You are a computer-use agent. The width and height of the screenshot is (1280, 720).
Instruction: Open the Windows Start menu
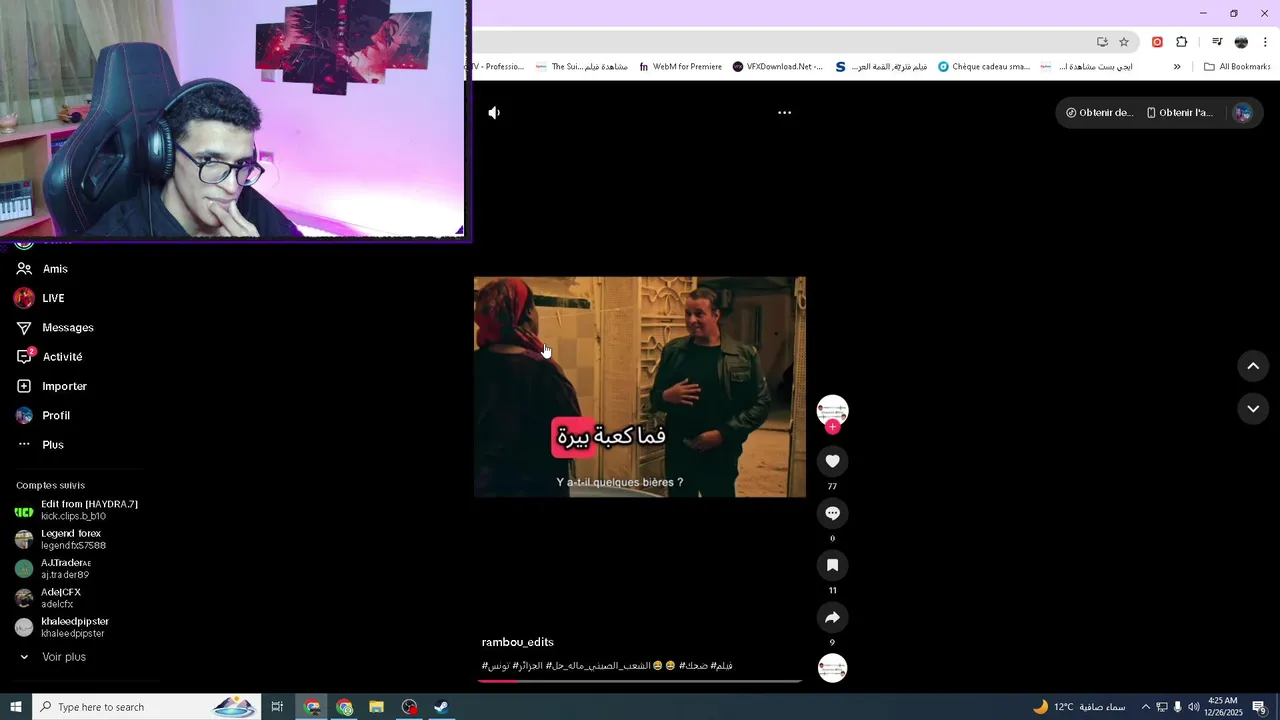[15, 707]
